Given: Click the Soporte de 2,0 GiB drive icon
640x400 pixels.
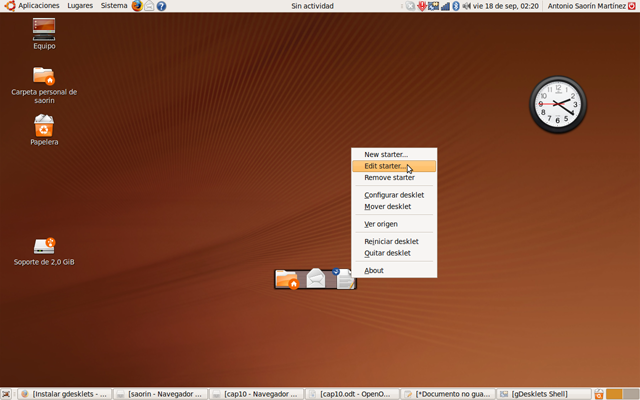Looking at the screenshot, I should point(44,245).
